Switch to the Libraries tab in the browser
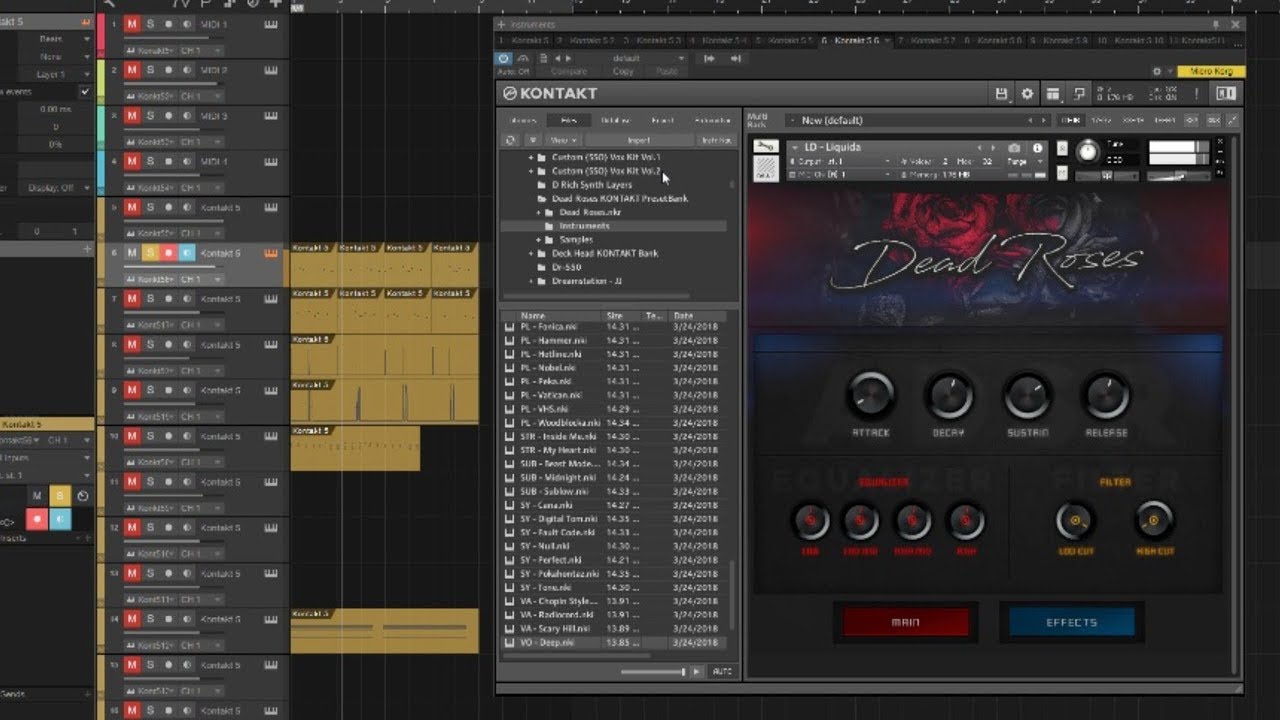The image size is (1280, 720). click(x=527, y=120)
